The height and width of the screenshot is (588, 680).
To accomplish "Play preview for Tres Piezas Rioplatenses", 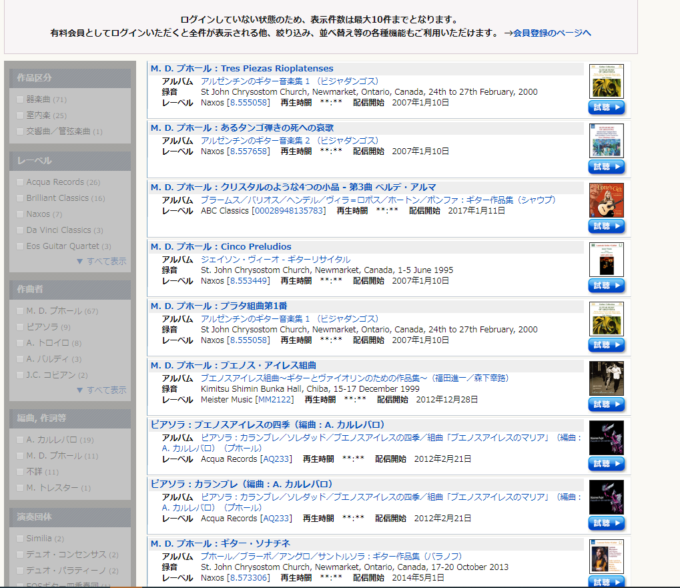I will point(606,107).
